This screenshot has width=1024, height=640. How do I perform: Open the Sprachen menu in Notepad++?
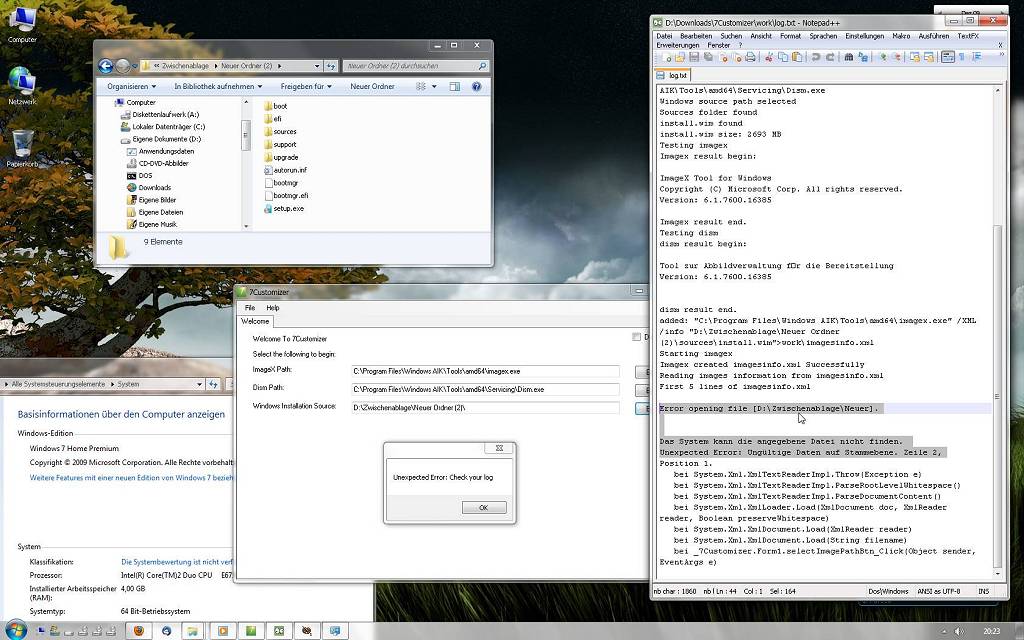[x=824, y=36]
